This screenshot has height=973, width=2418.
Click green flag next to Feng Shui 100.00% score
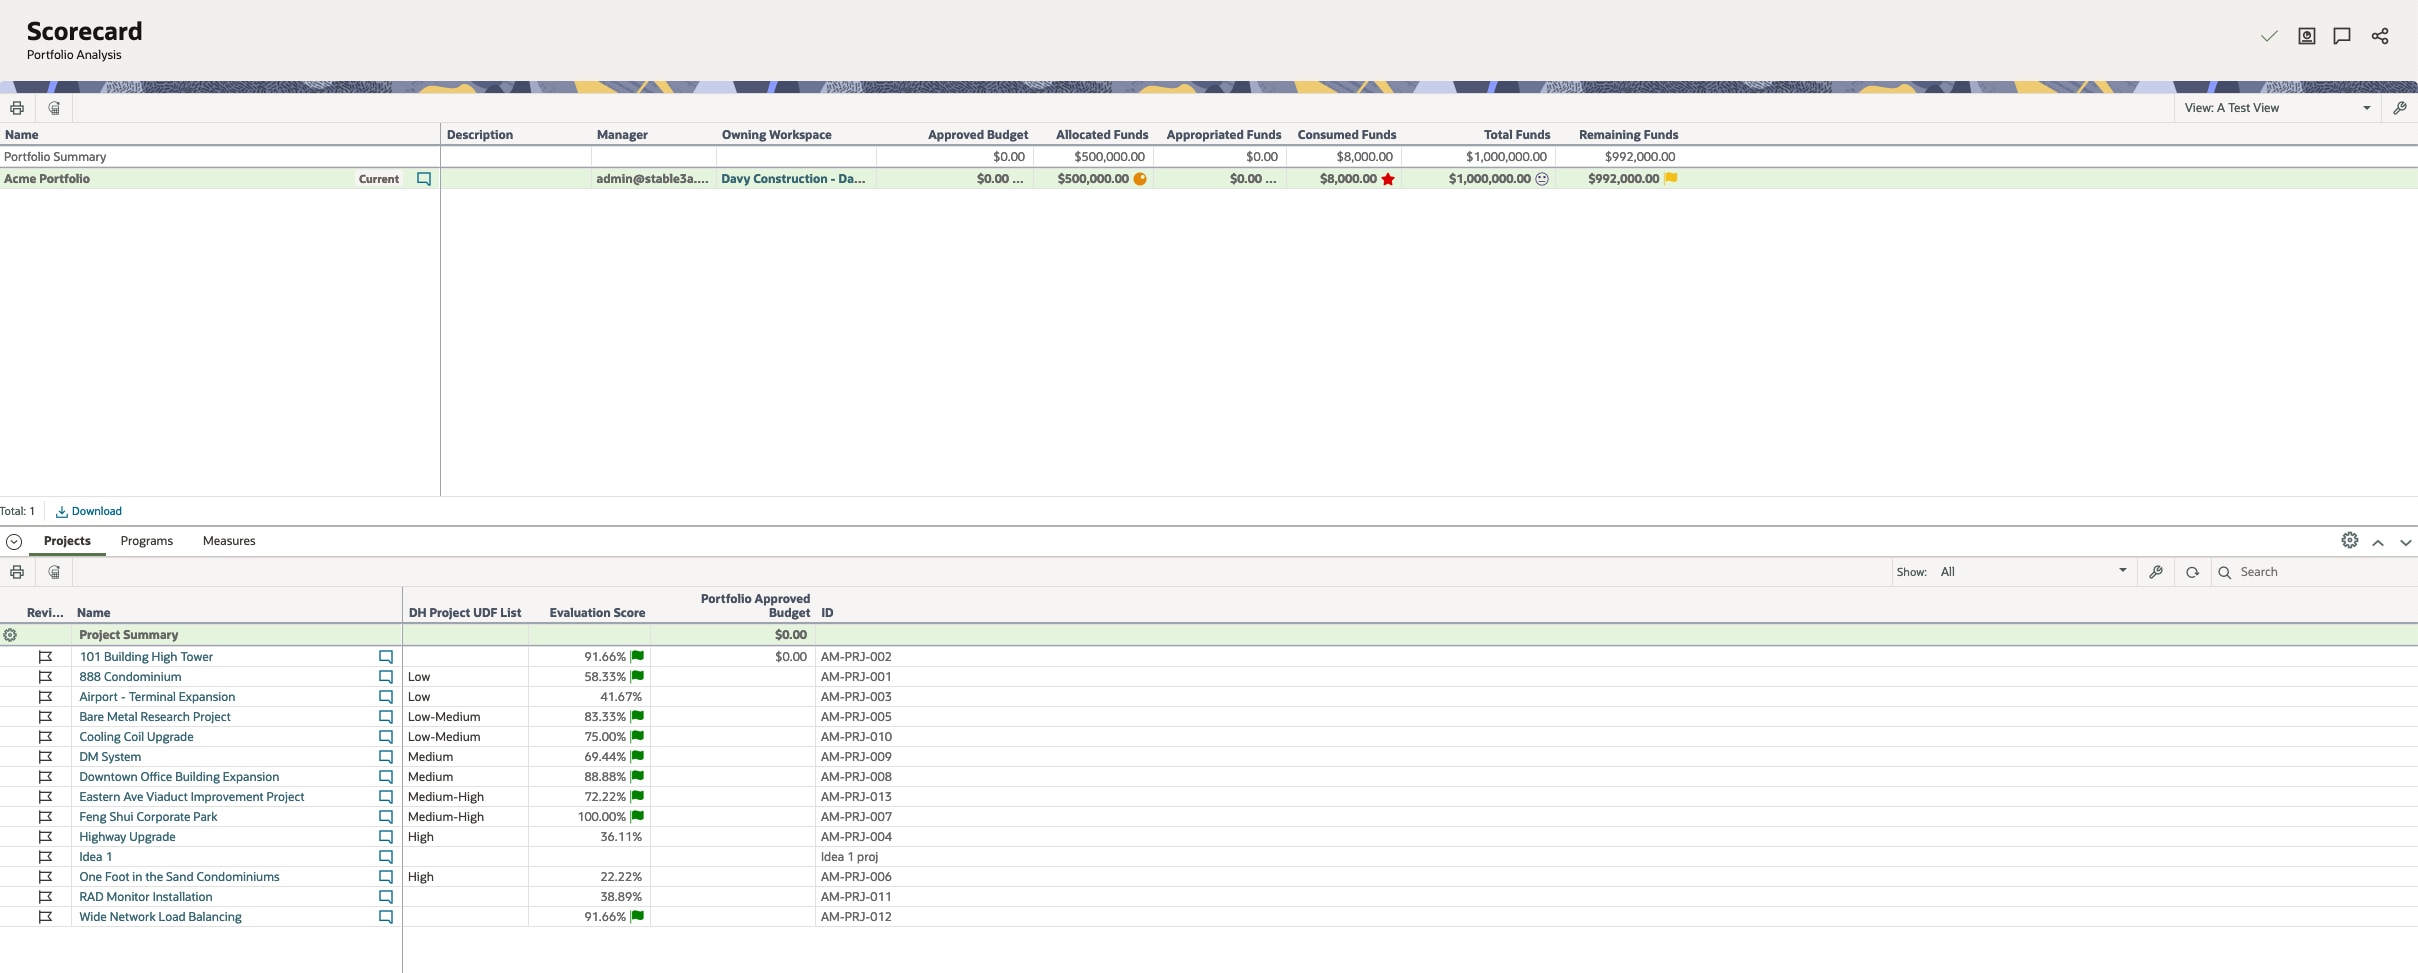[x=637, y=816]
